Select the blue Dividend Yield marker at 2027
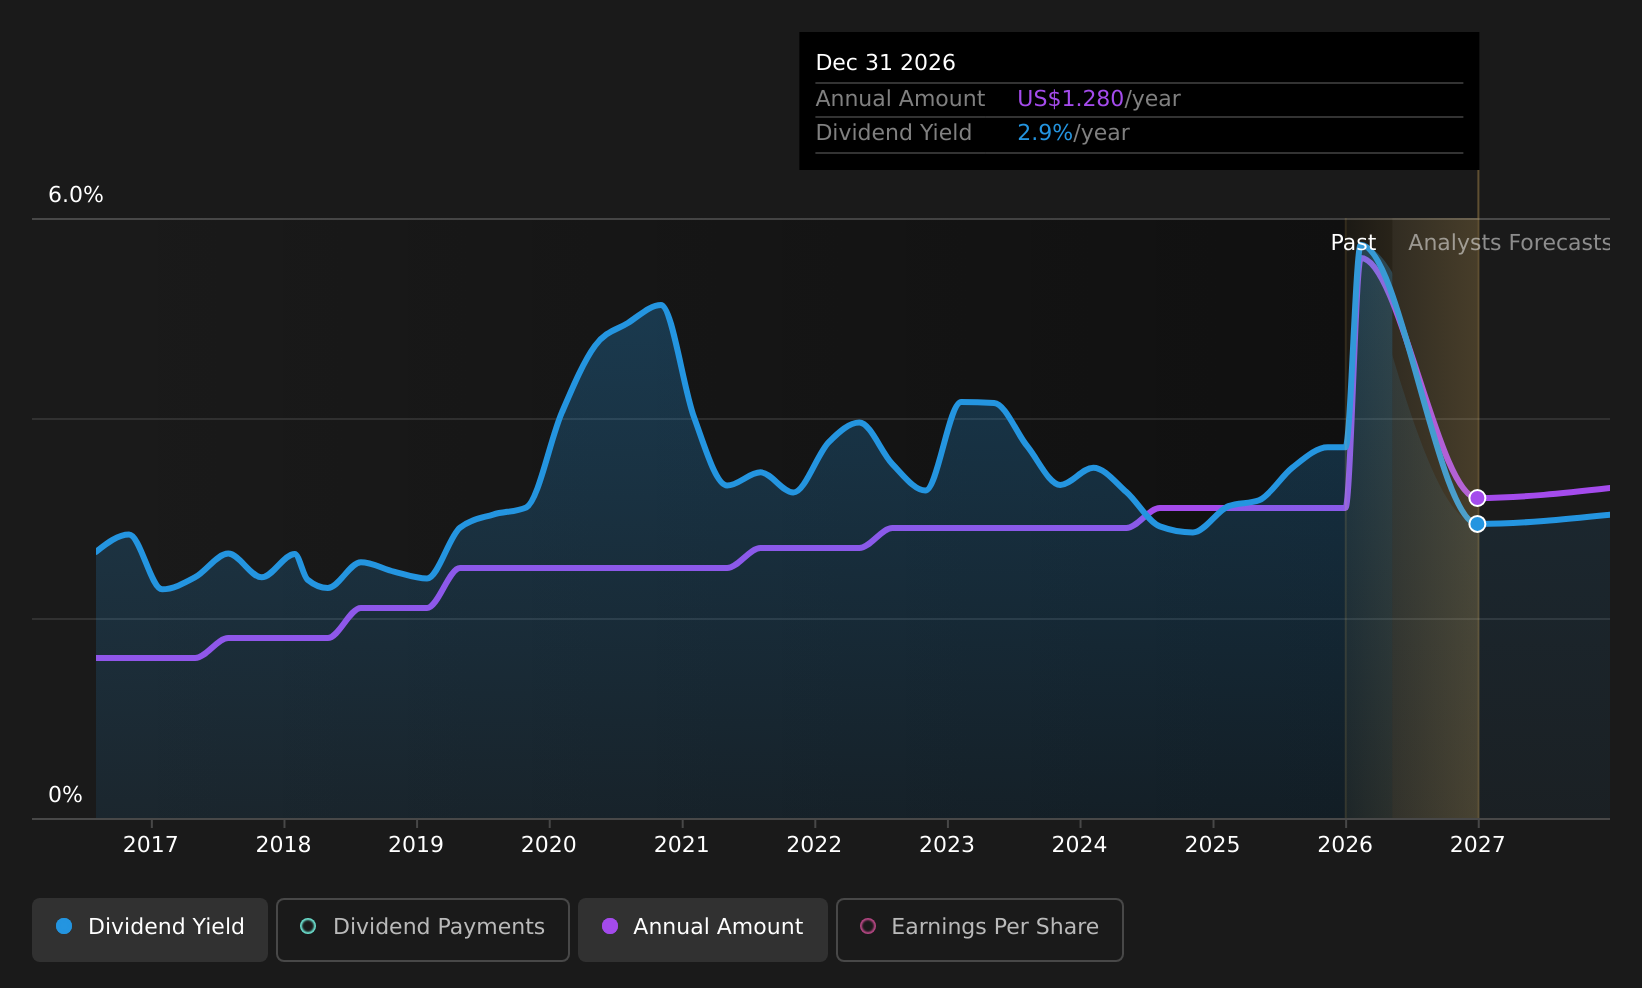The image size is (1642, 988). (1477, 524)
